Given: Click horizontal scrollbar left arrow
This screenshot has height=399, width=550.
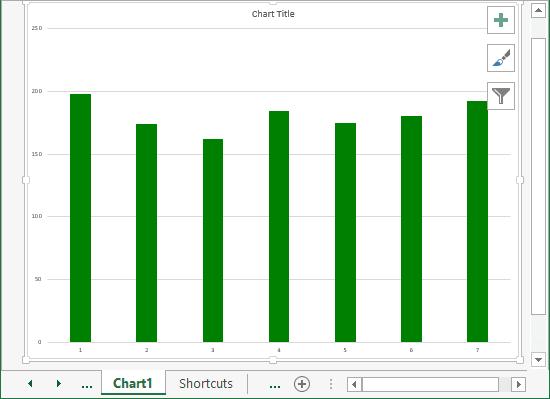Looking at the screenshot, I should pyautogui.click(x=354, y=385).
